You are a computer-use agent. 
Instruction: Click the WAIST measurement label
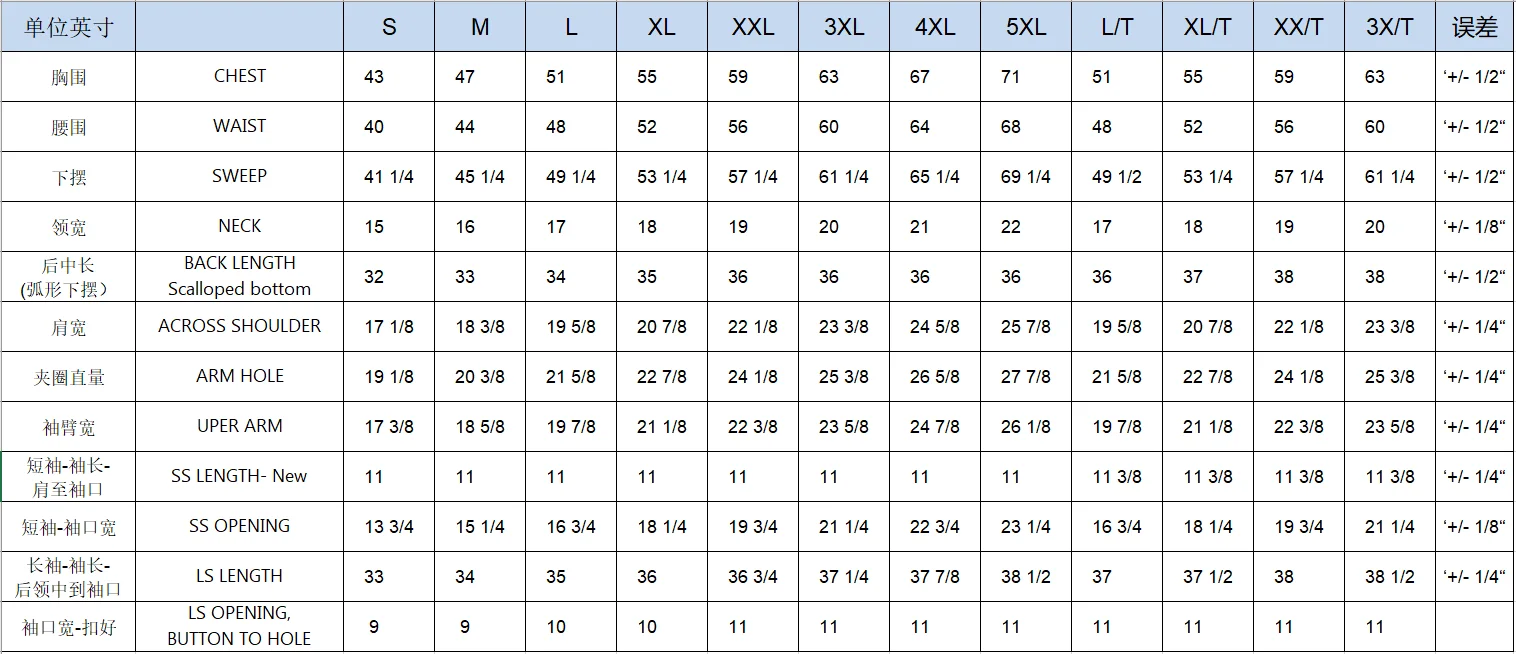pos(240,126)
